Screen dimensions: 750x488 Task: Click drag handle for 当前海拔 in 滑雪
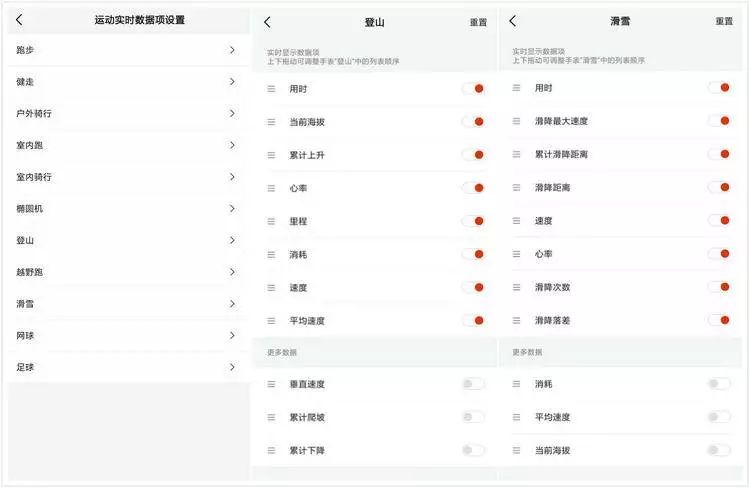click(517, 450)
